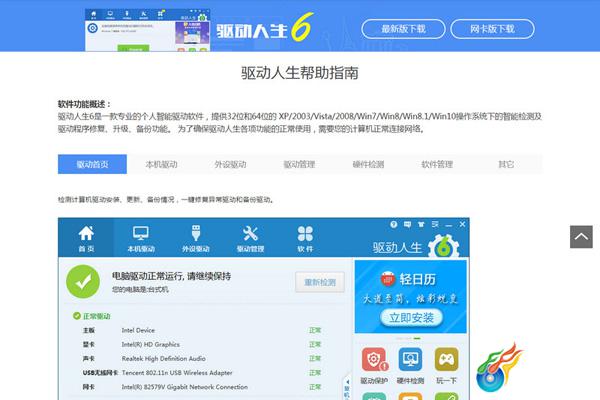Click the 正常 status of the Realtek audio row
This screenshot has height=400, width=600.
coord(315,359)
